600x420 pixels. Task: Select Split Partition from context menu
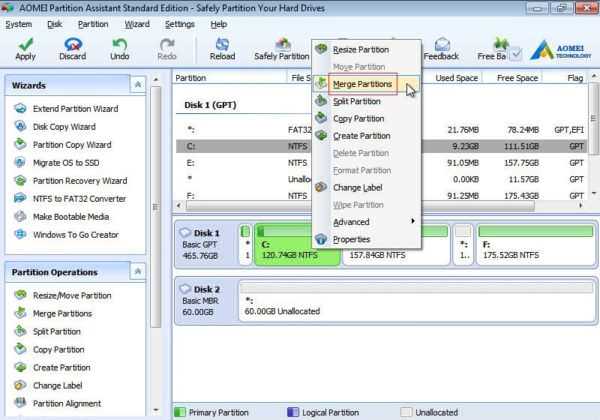click(357, 101)
